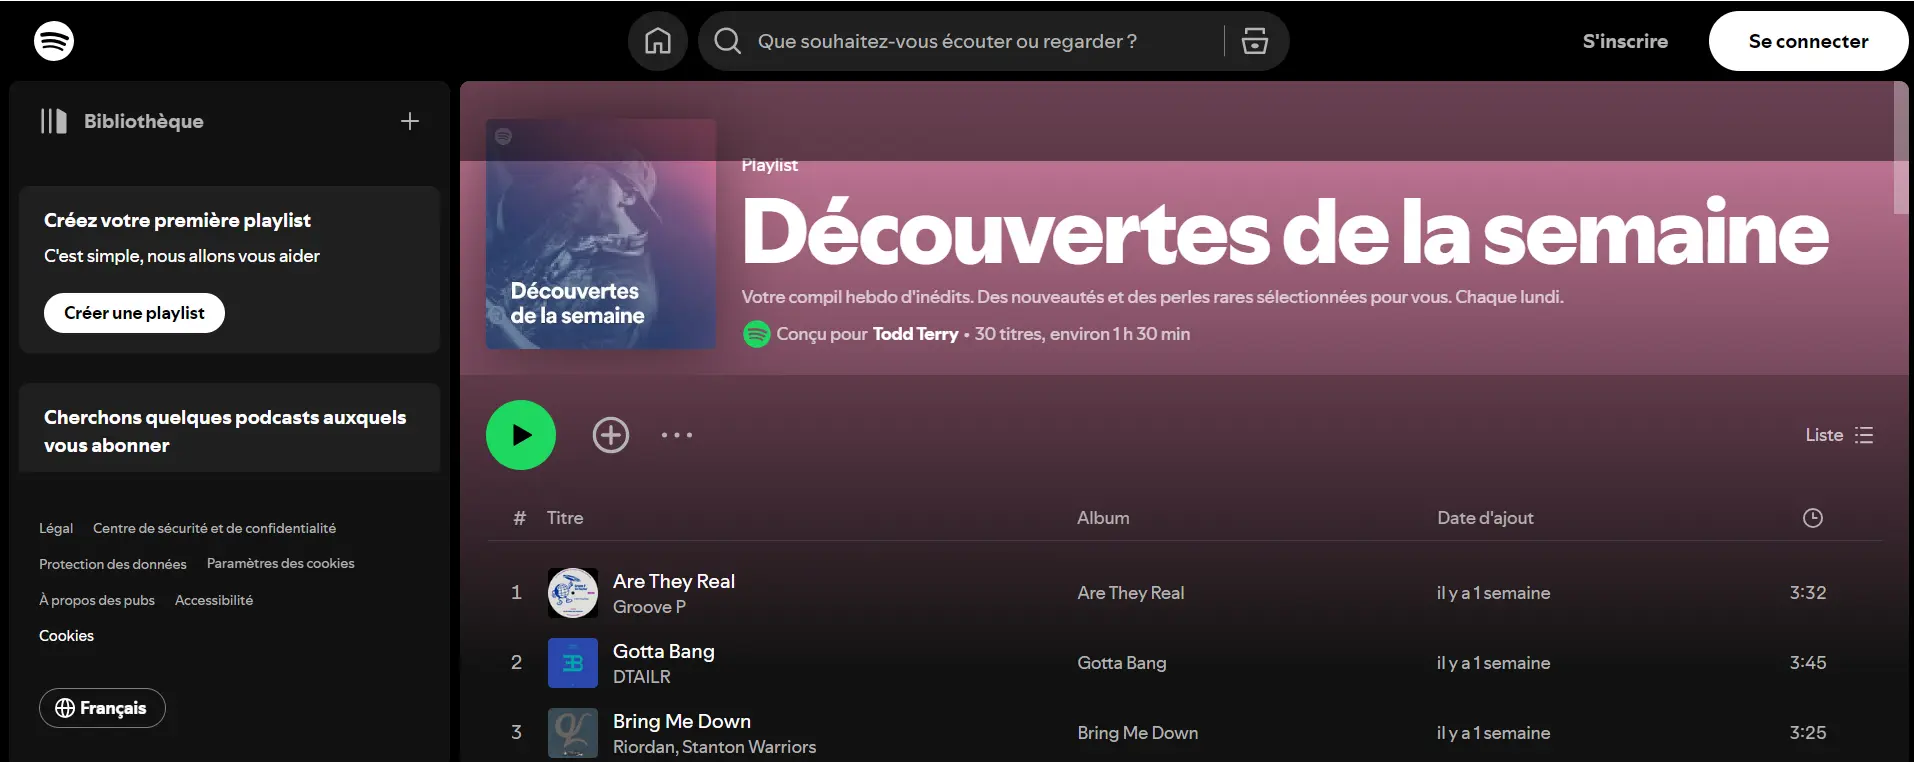Open the track title Bring Me Down
The height and width of the screenshot is (762, 1914).
pyautogui.click(x=682, y=721)
